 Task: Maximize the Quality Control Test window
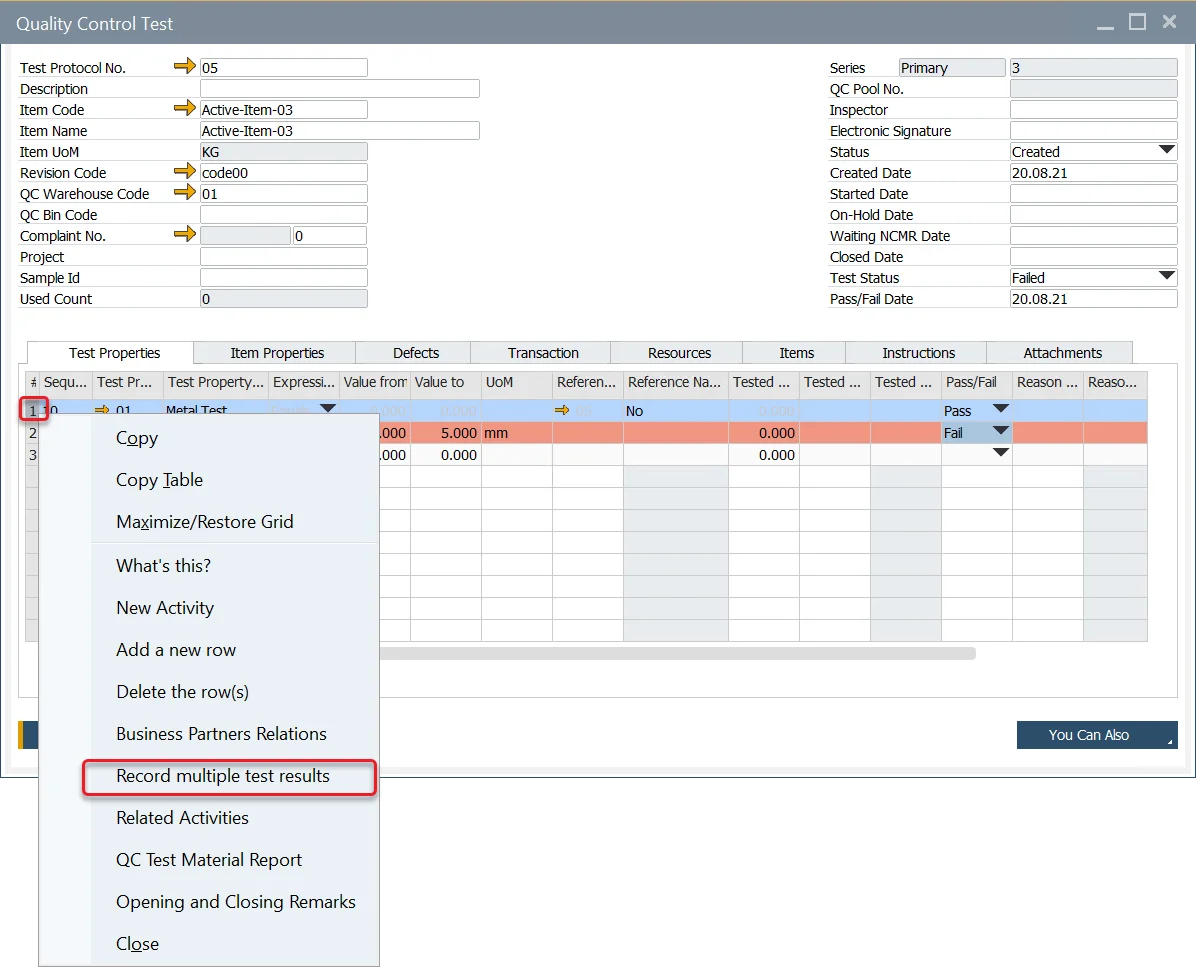point(1137,22)
